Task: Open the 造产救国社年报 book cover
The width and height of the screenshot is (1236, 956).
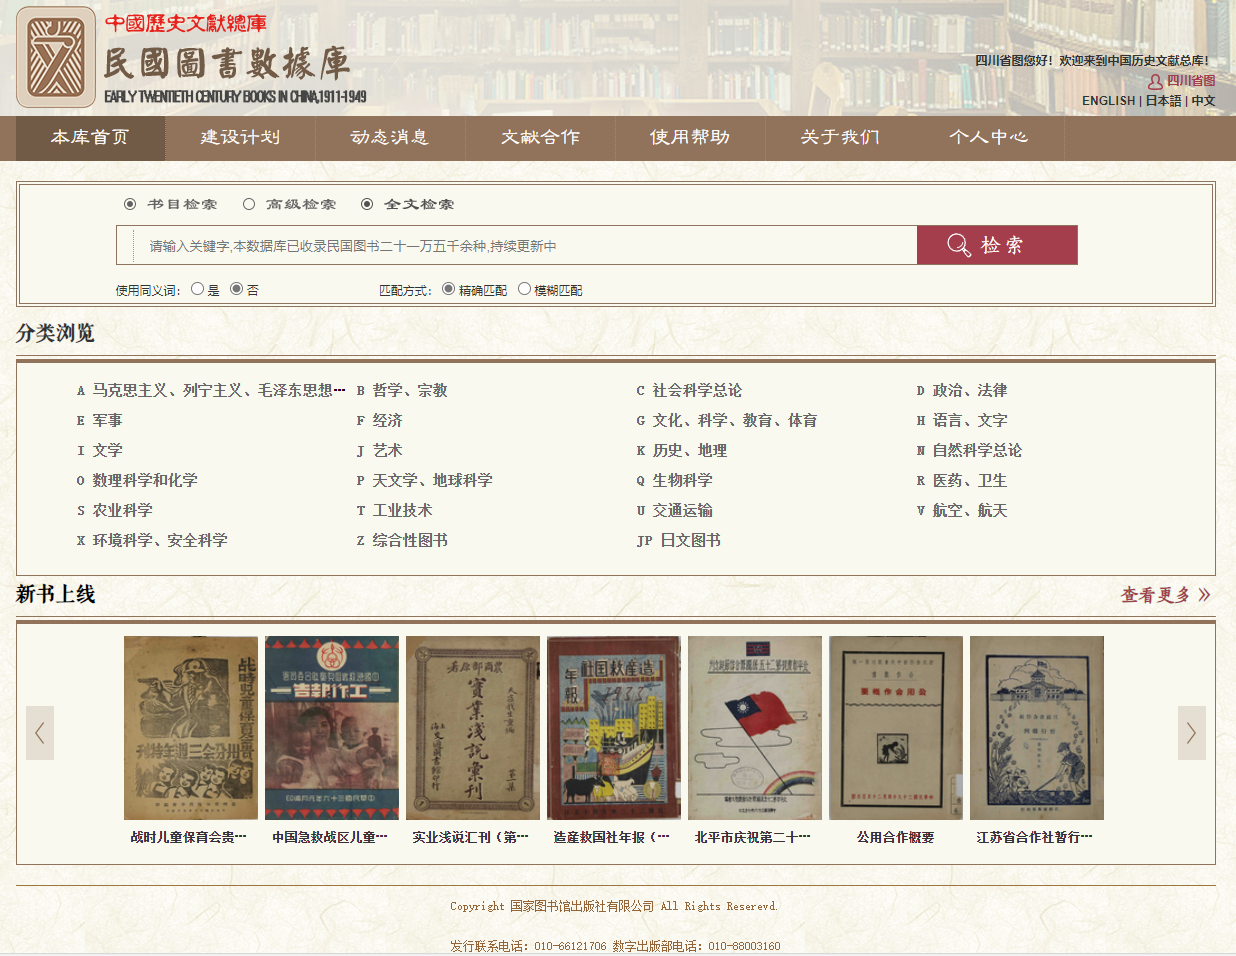Action: 613,728
